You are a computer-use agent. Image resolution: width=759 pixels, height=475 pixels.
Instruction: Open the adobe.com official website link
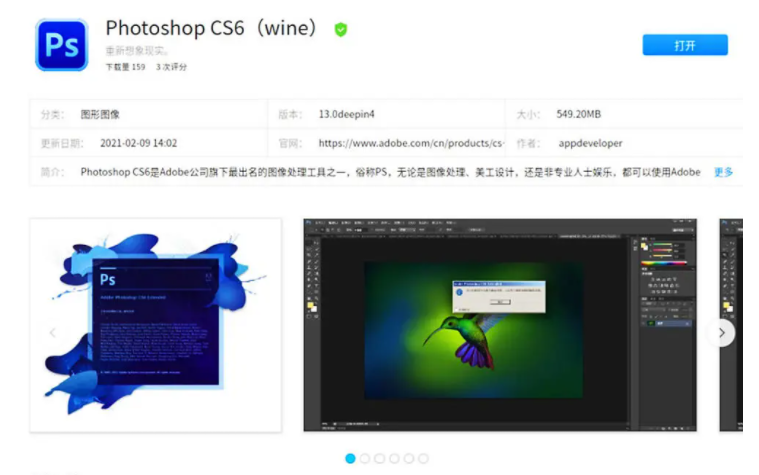click(x=411, y=143)
